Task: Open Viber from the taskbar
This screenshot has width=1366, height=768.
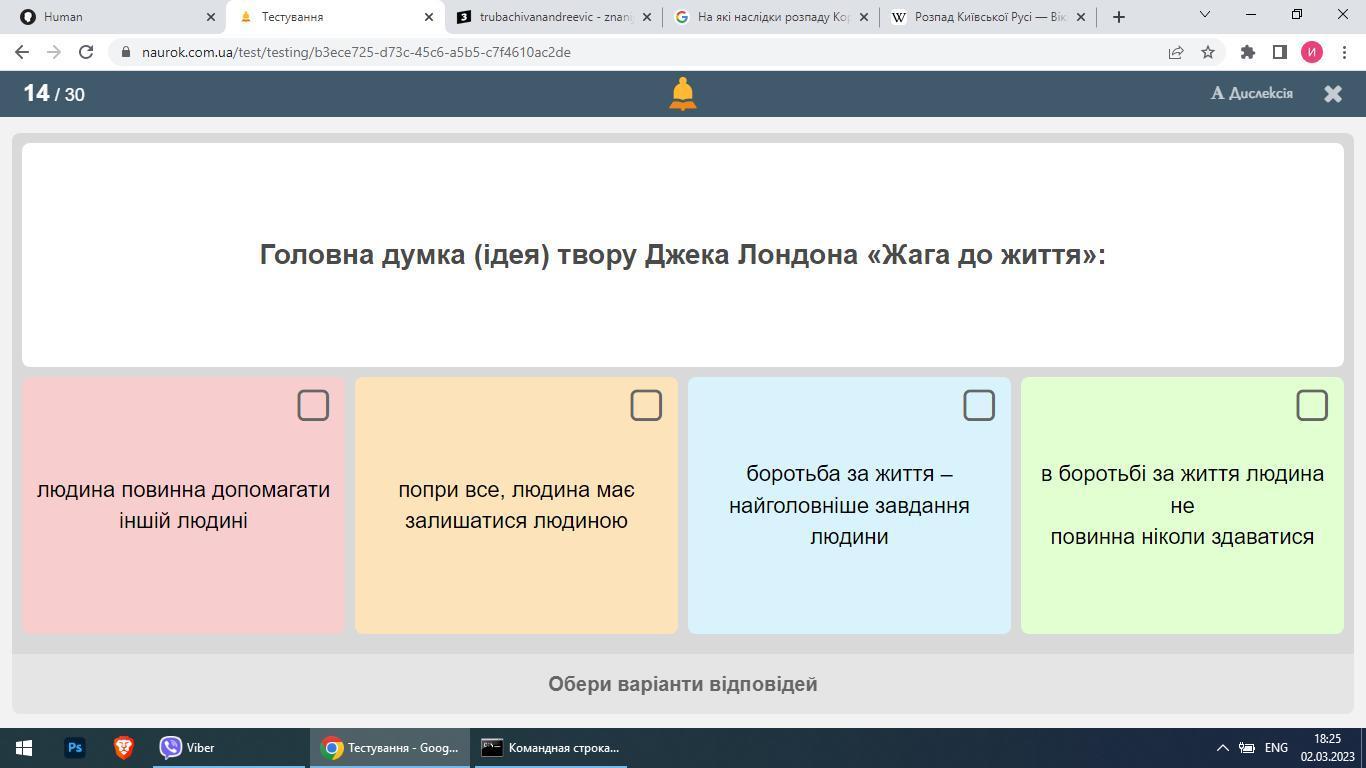Action: (229, 748)
